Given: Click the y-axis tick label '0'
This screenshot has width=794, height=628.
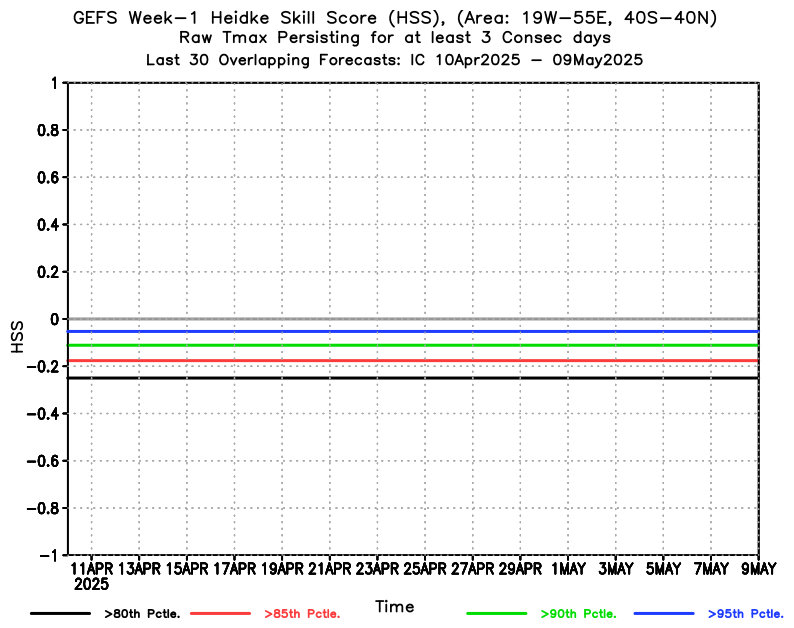Looking at the screenshot, I should click(54, 320).
